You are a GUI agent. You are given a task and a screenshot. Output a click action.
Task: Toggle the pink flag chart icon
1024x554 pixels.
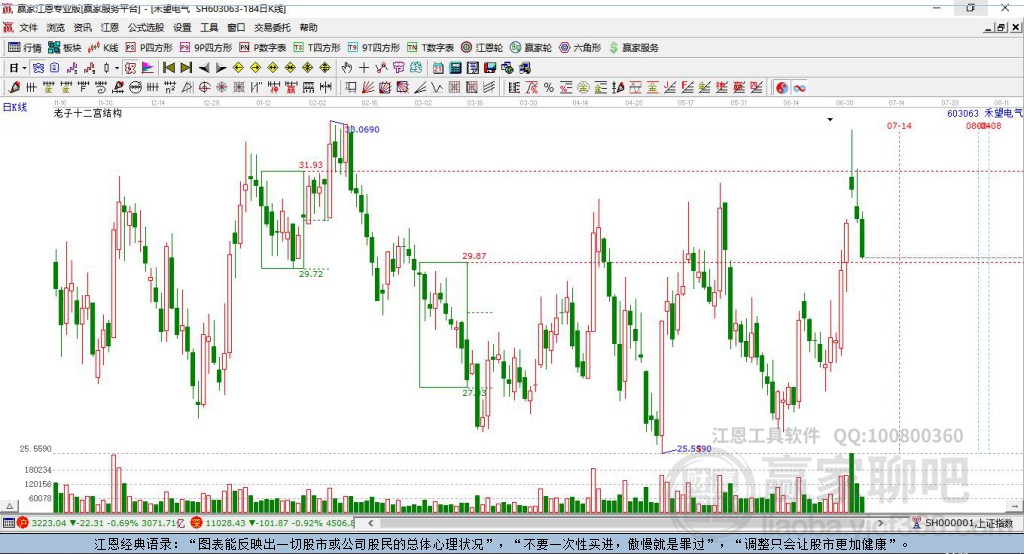pos(148,68)
